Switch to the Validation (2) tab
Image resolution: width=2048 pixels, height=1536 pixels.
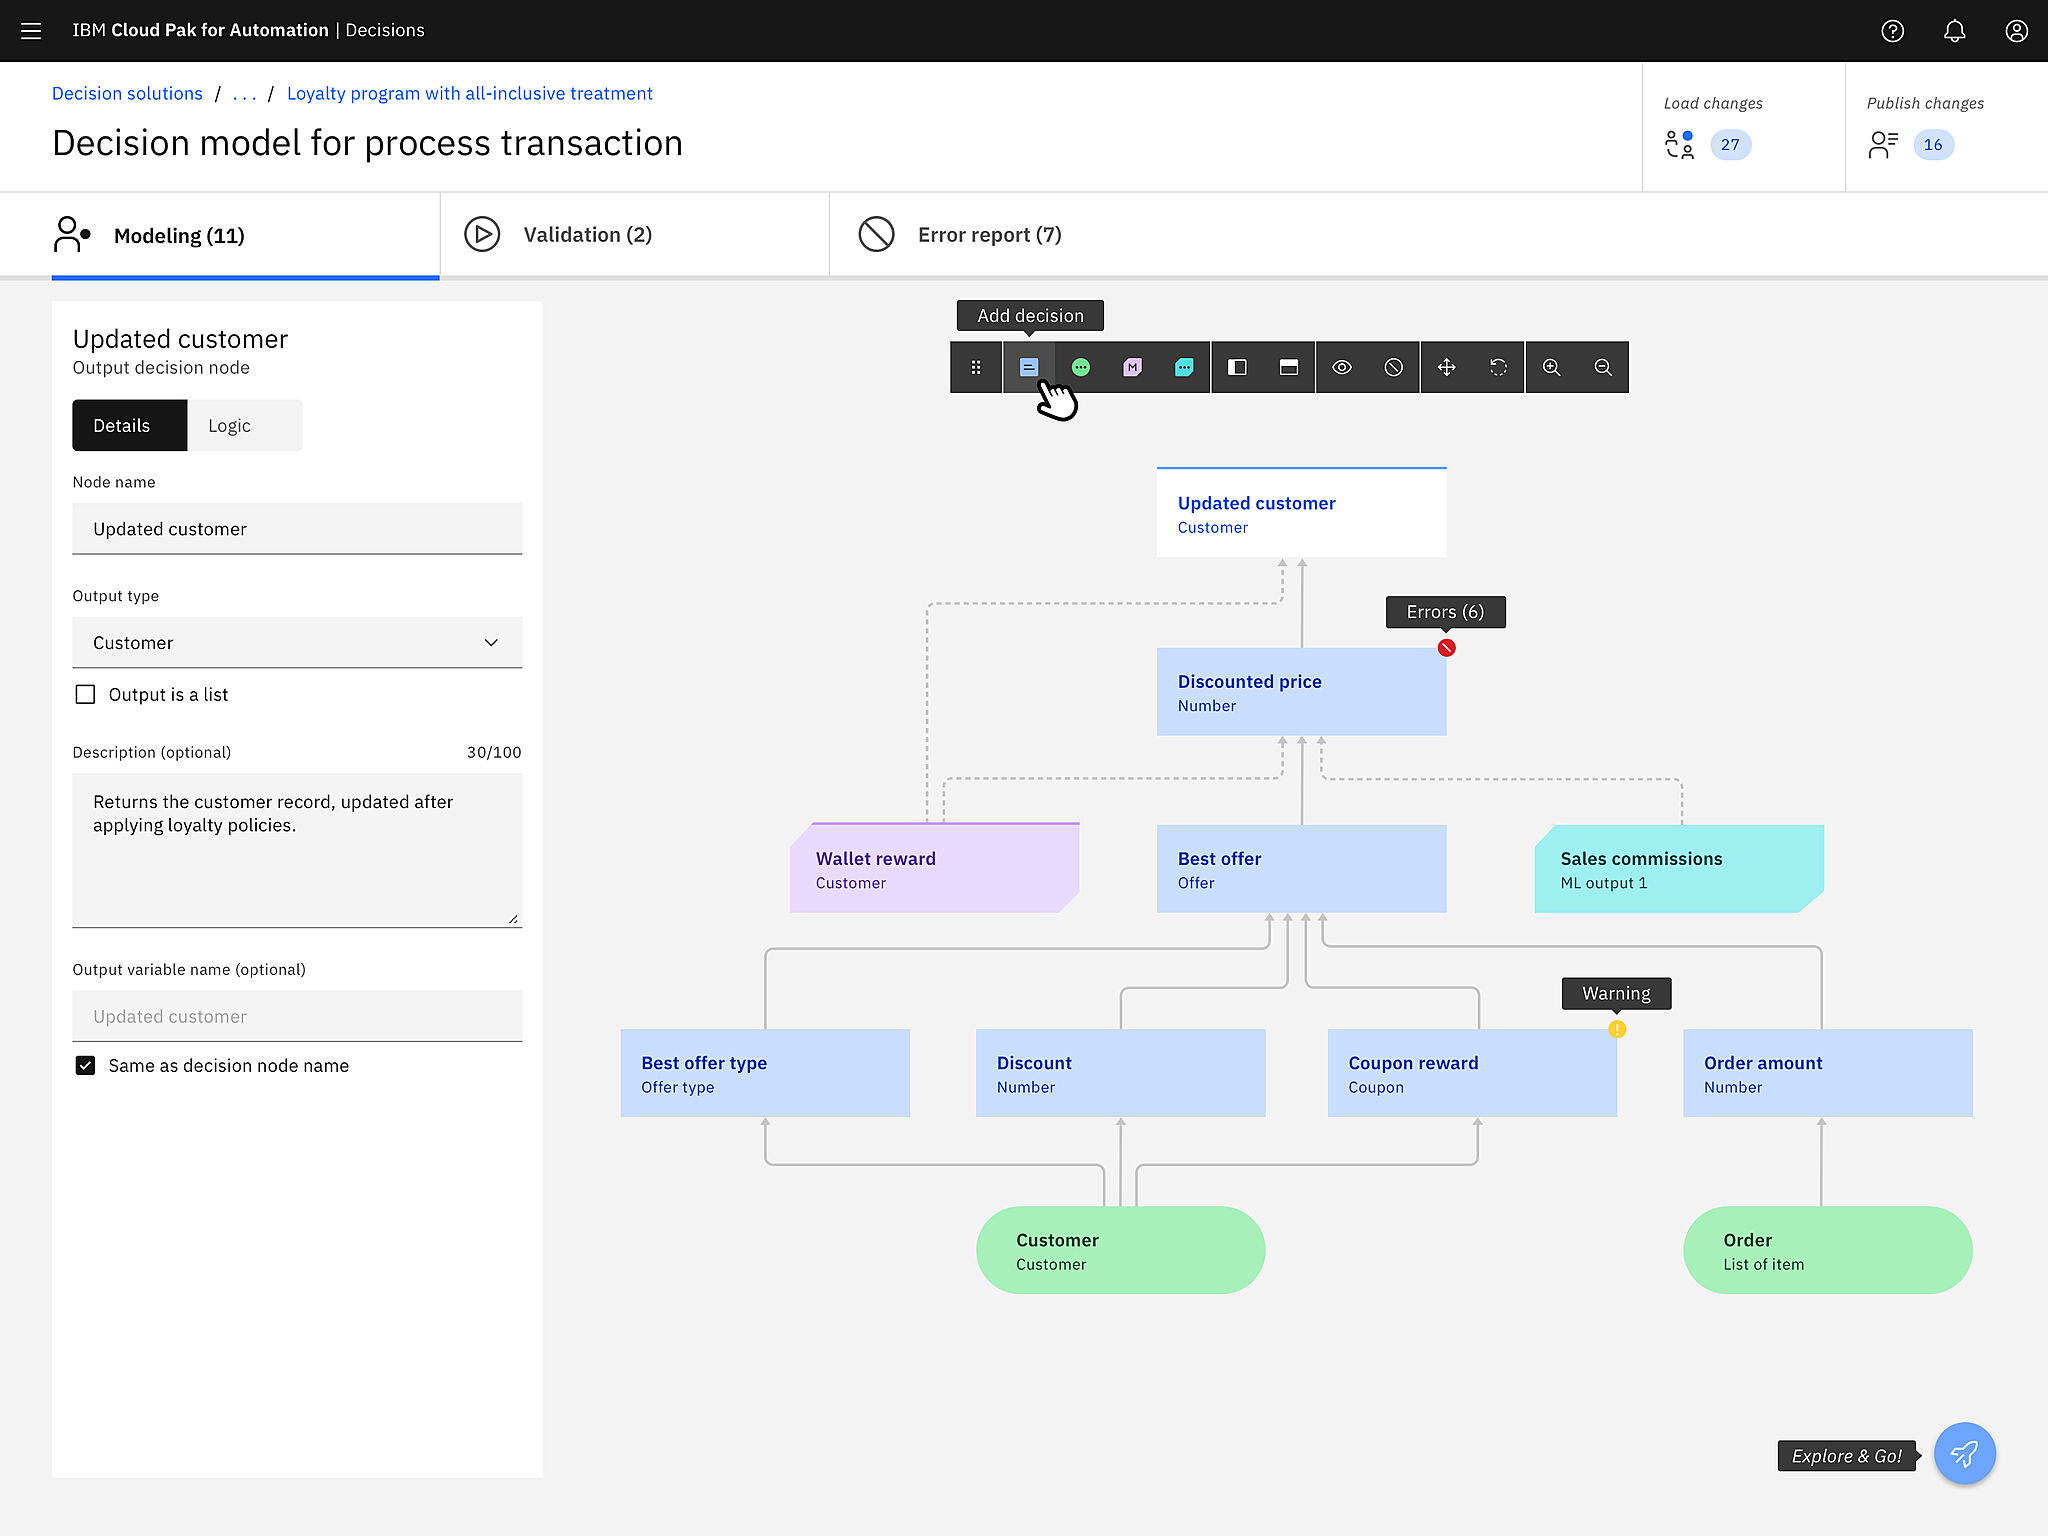[x=634, y=235]
